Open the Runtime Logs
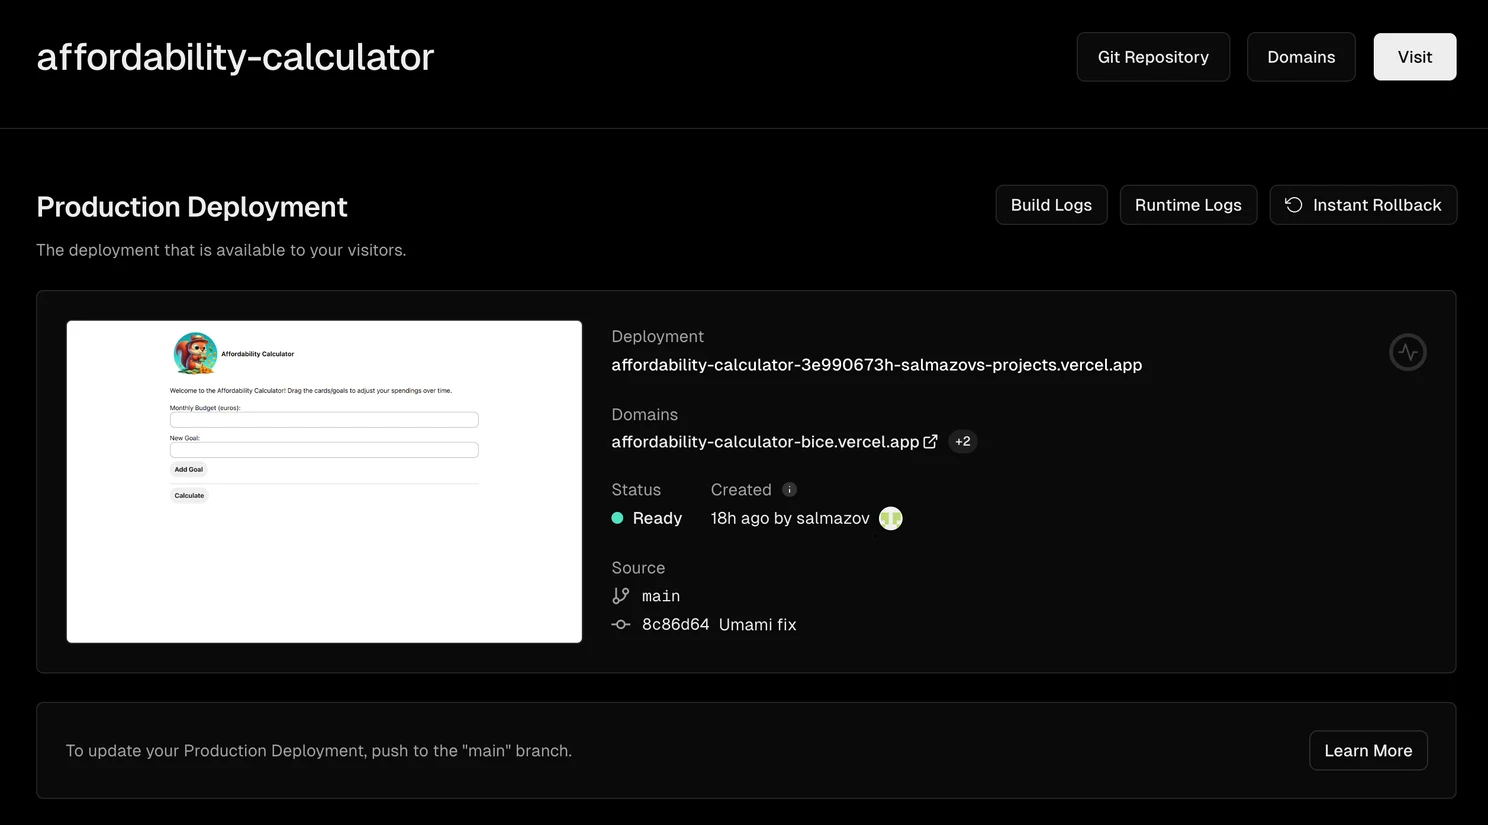Screen dimensions: 1488x825 (1188, 205)
